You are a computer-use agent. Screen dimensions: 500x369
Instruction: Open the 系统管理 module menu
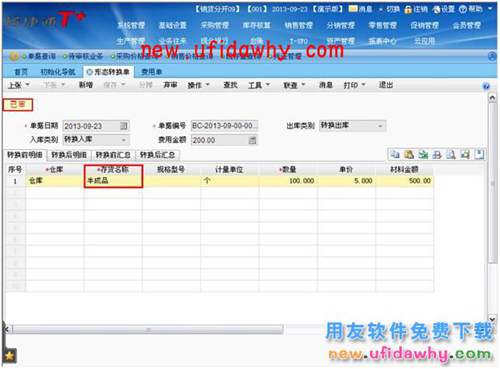click(x=131, y=25)
